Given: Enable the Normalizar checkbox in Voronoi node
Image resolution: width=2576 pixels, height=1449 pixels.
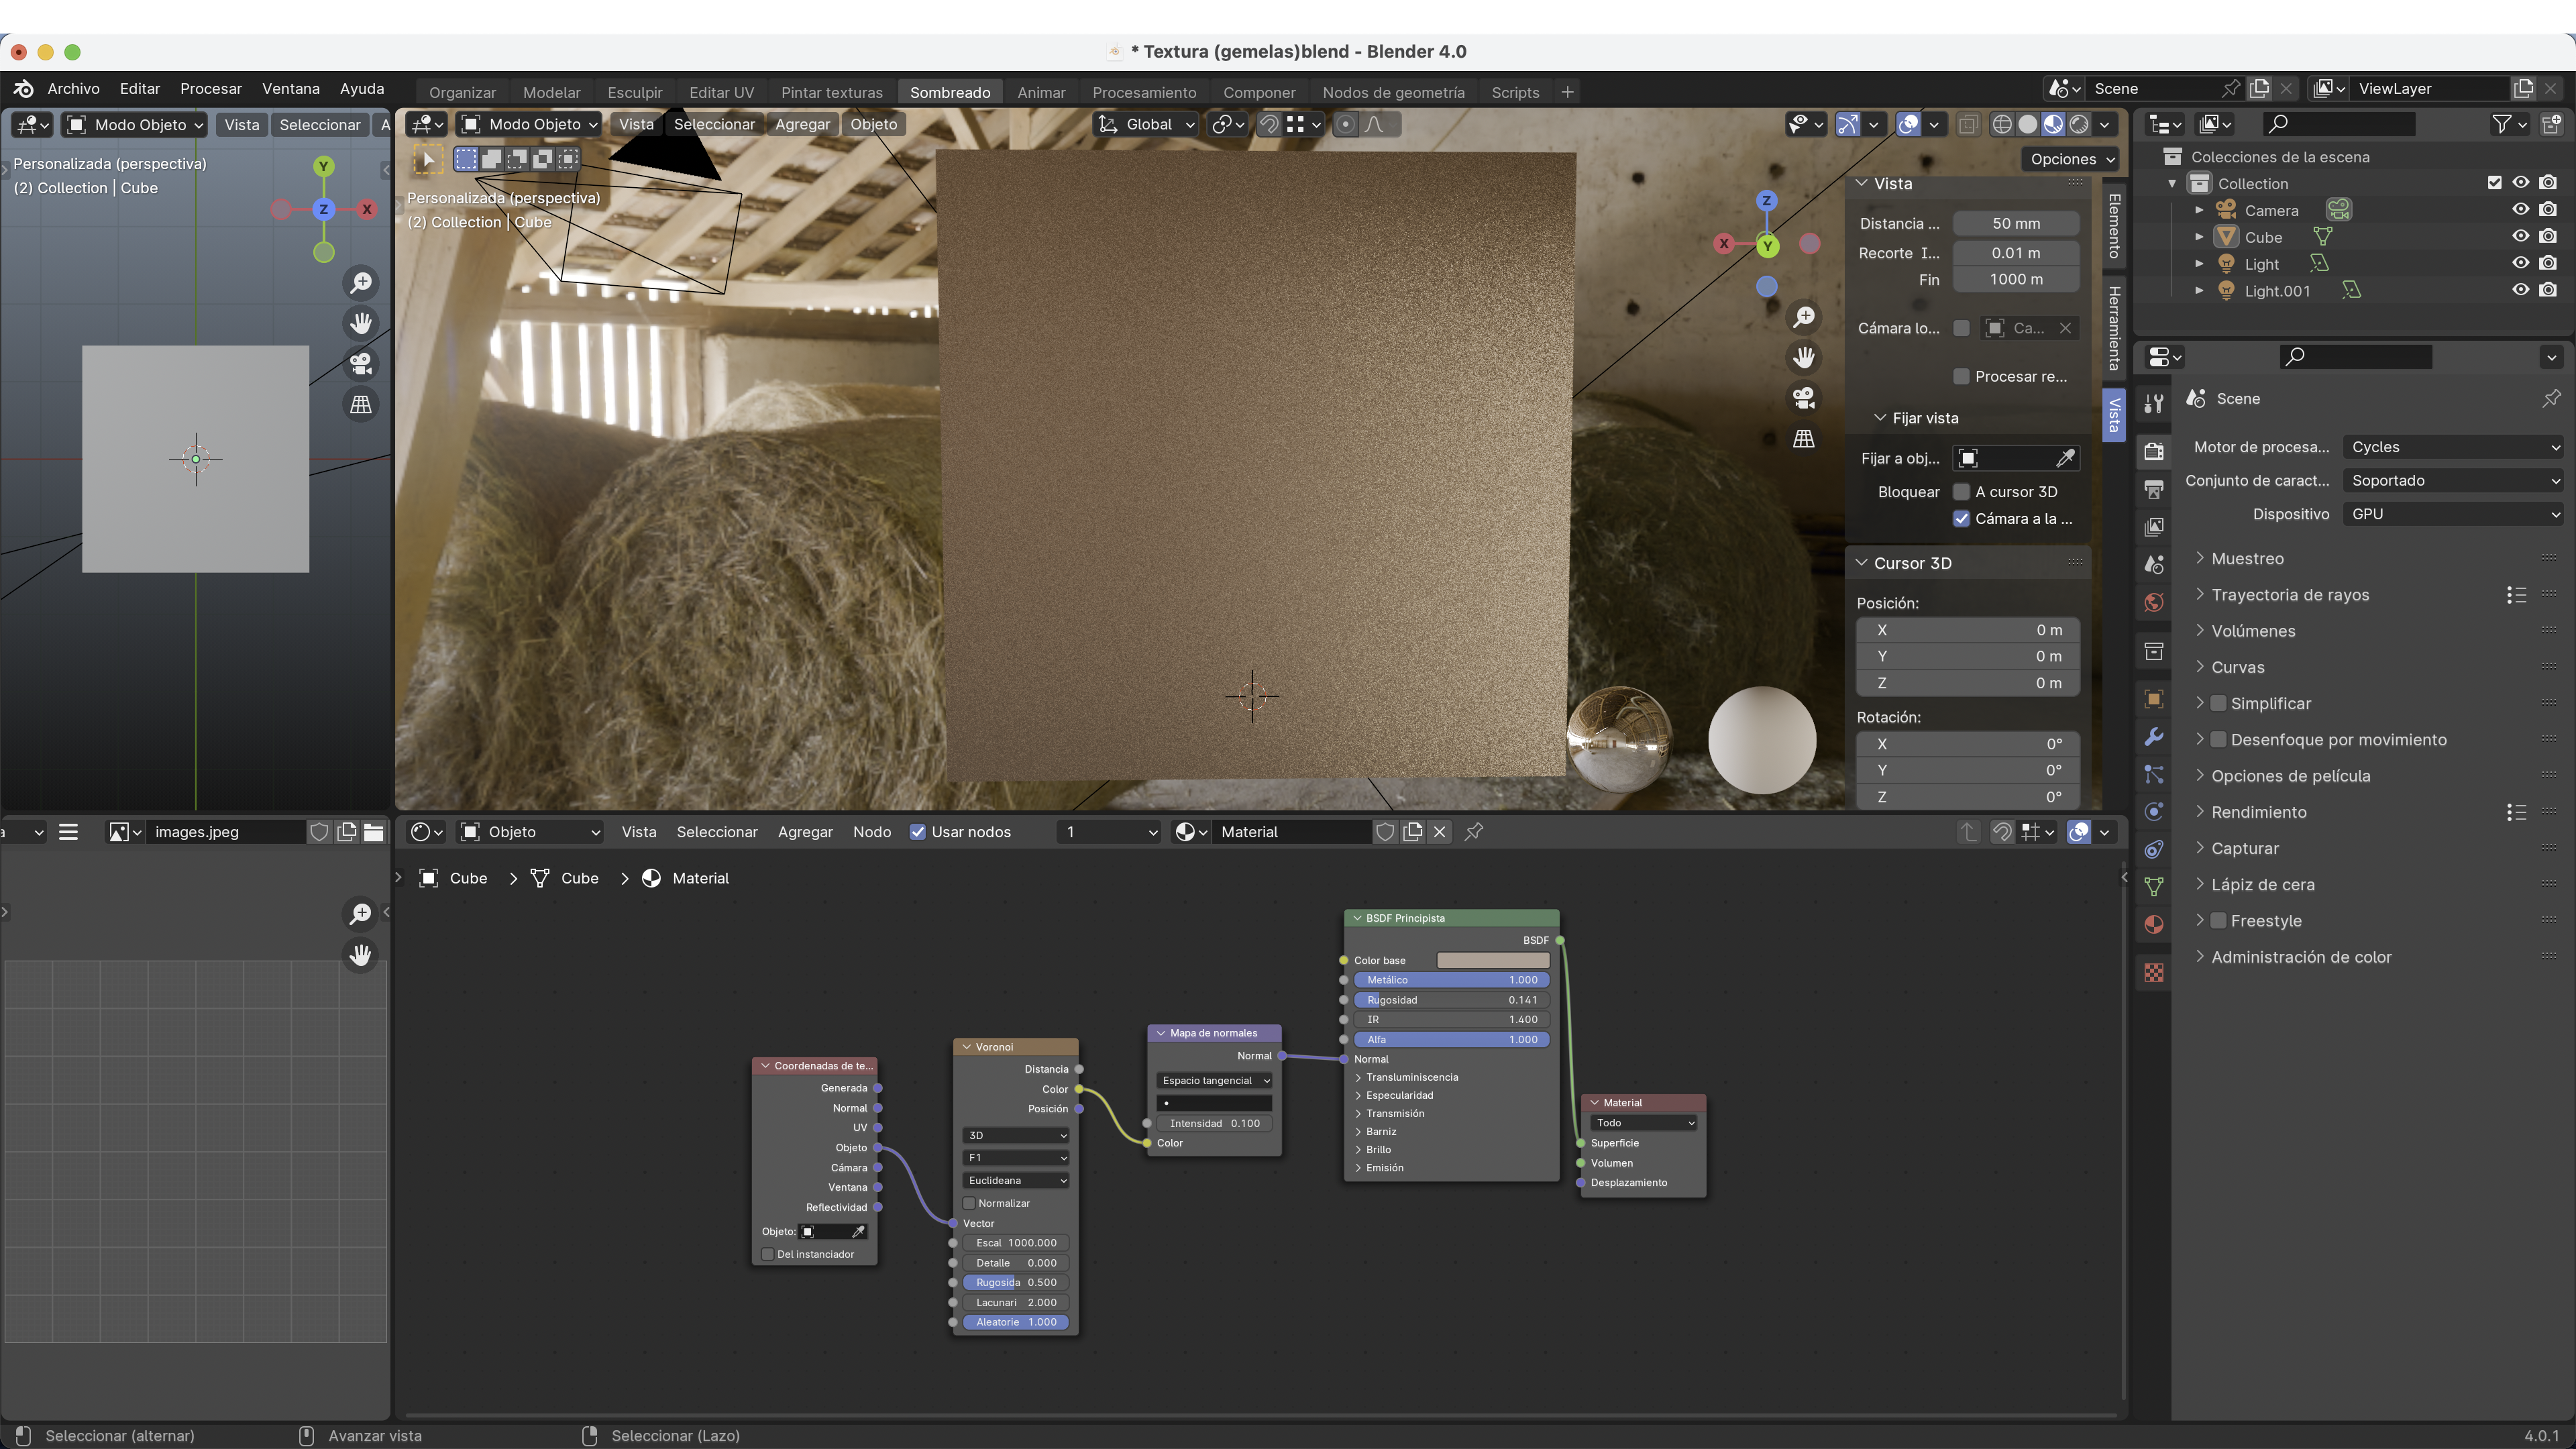Looking at the screenshot, I should click(x=969, y=1203).
